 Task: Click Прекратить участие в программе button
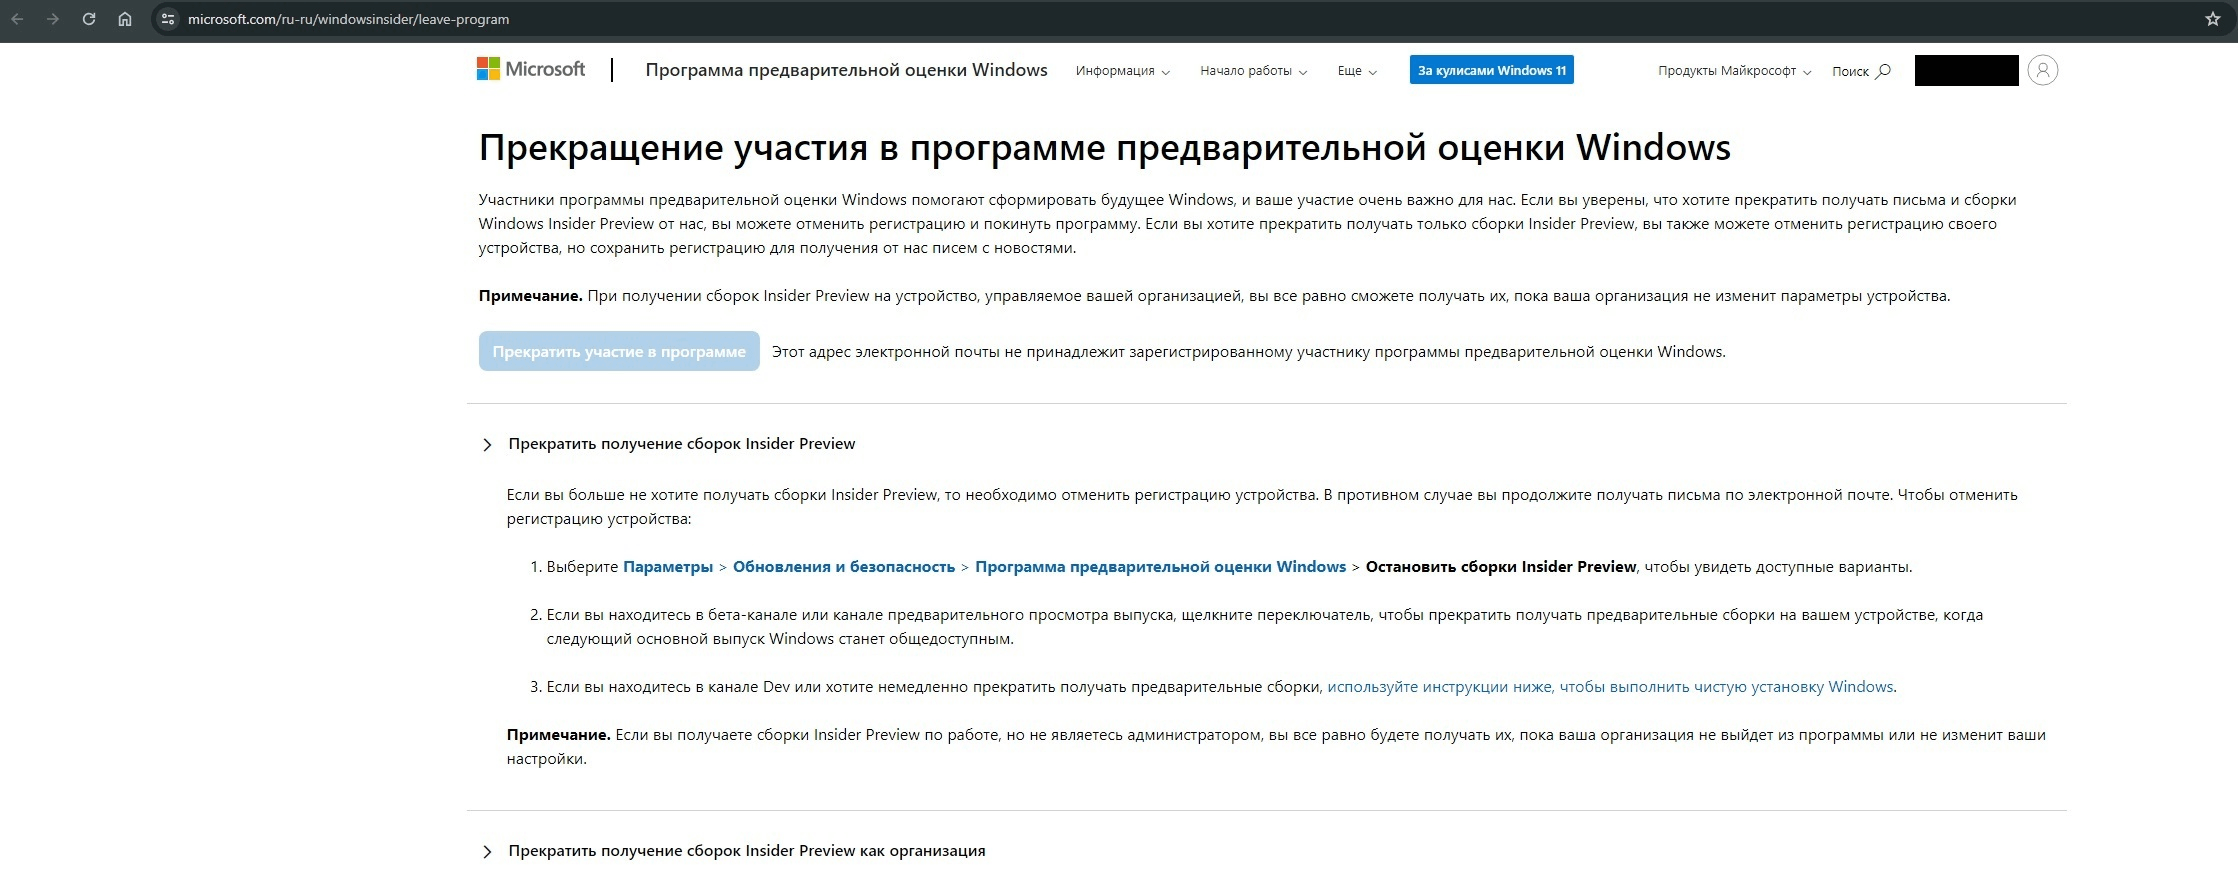coord(619,351)
